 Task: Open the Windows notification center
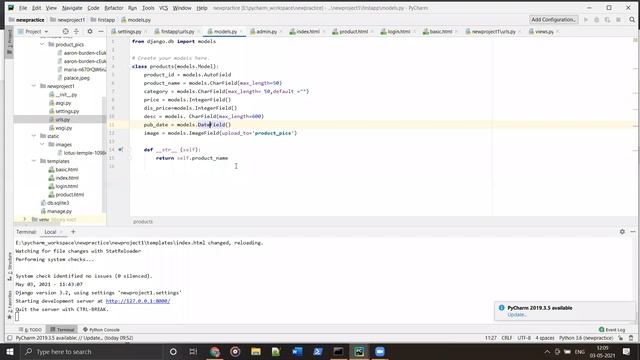627,351
